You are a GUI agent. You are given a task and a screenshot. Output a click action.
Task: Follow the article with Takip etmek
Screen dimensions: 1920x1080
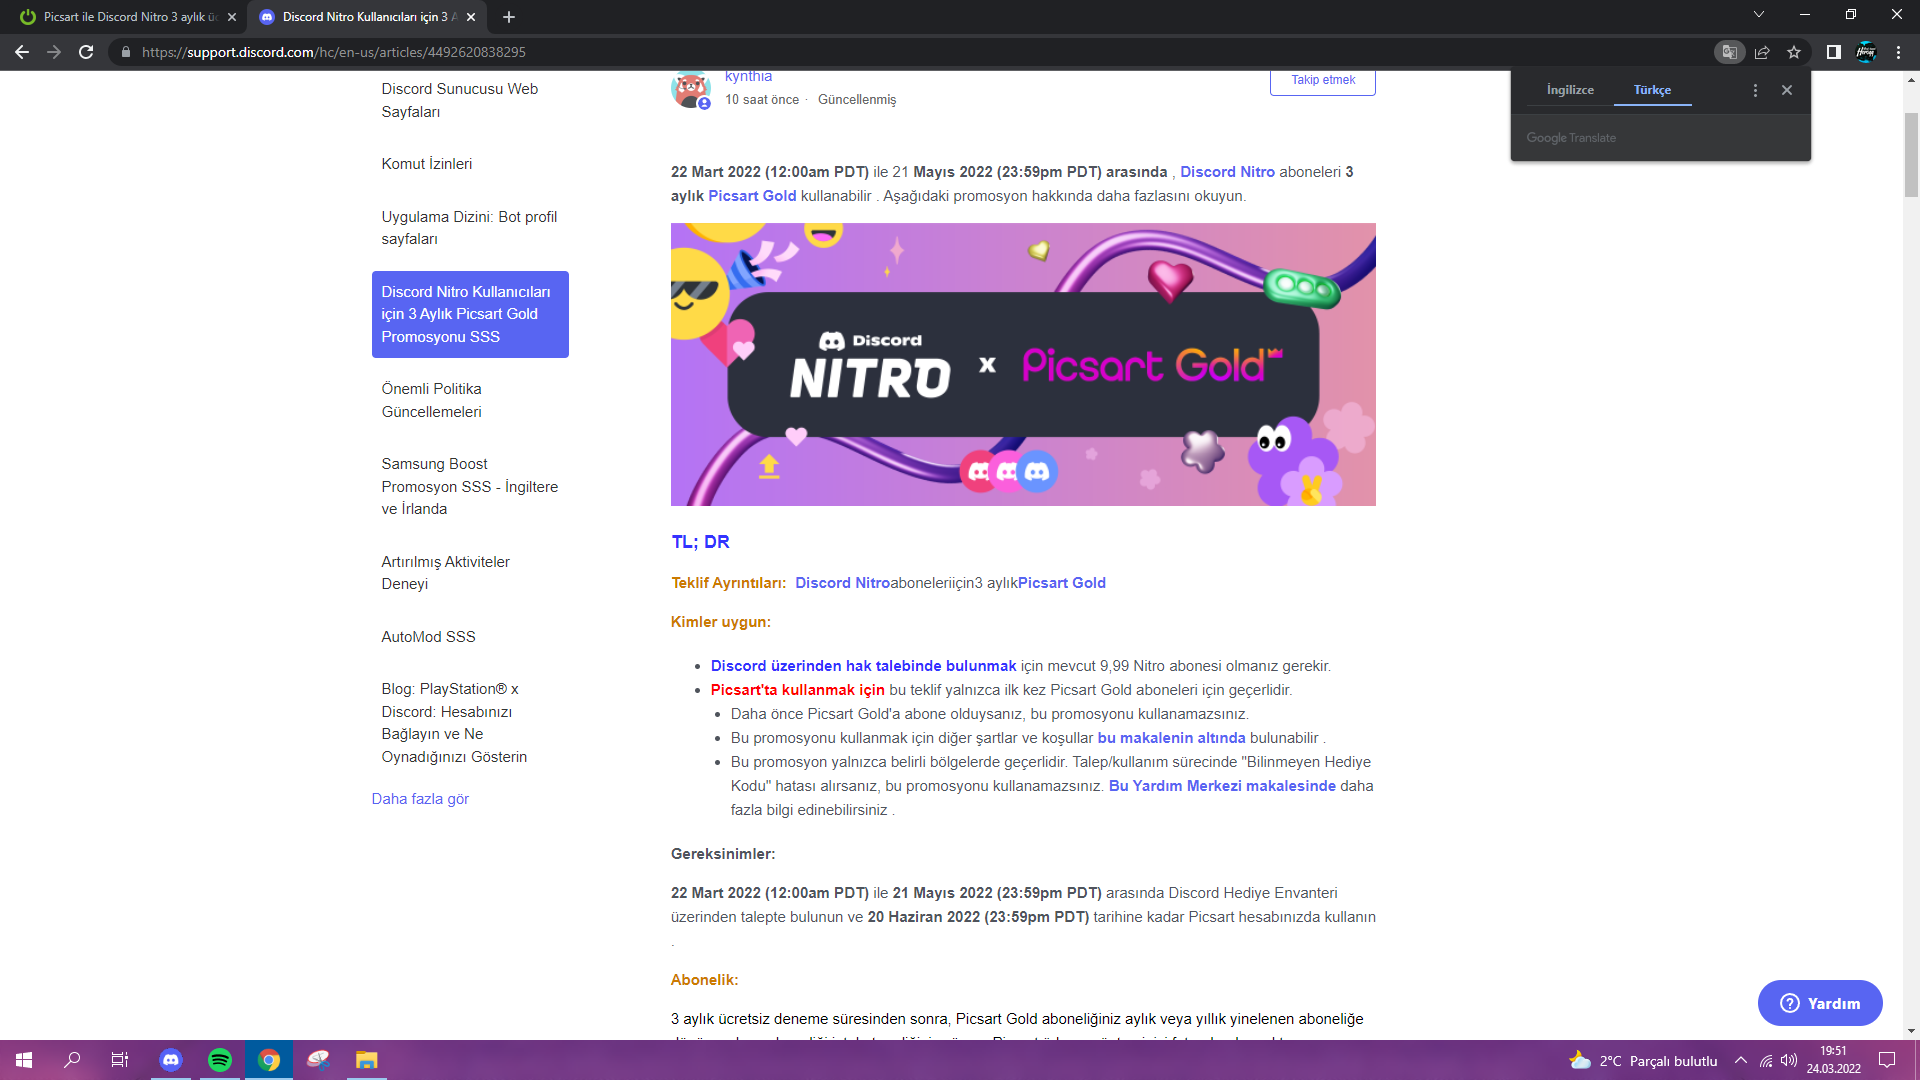tap(1322, 81)
